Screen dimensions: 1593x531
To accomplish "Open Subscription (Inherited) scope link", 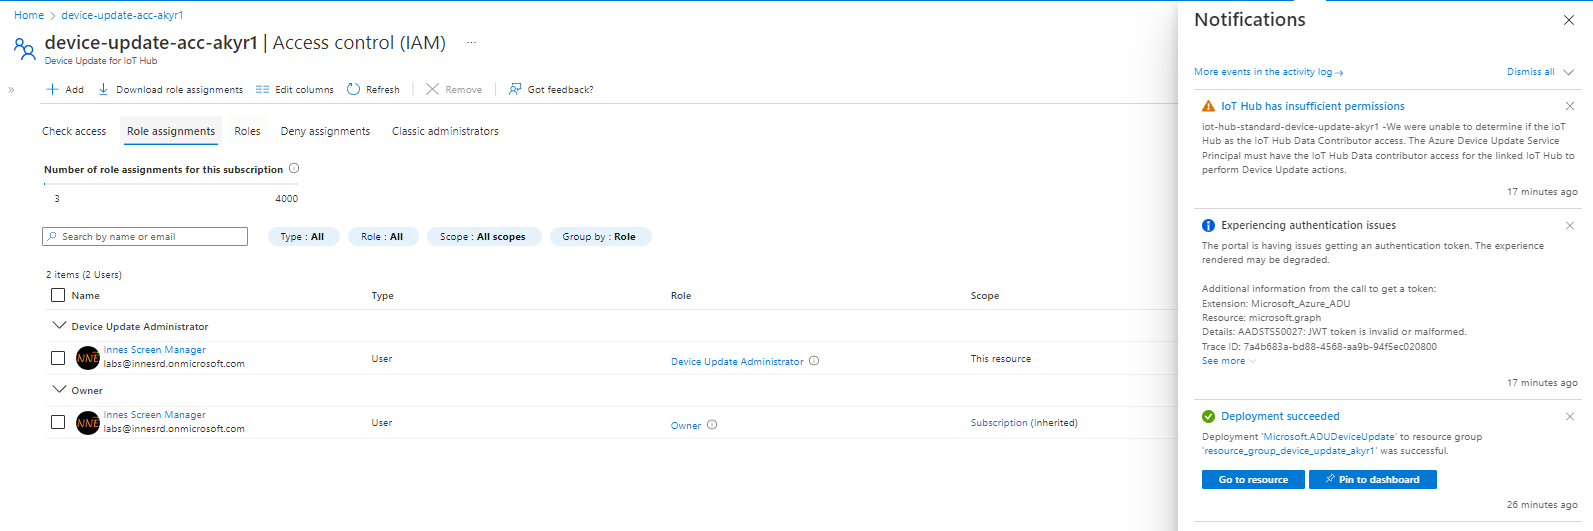I will (x=1024, y=423).
